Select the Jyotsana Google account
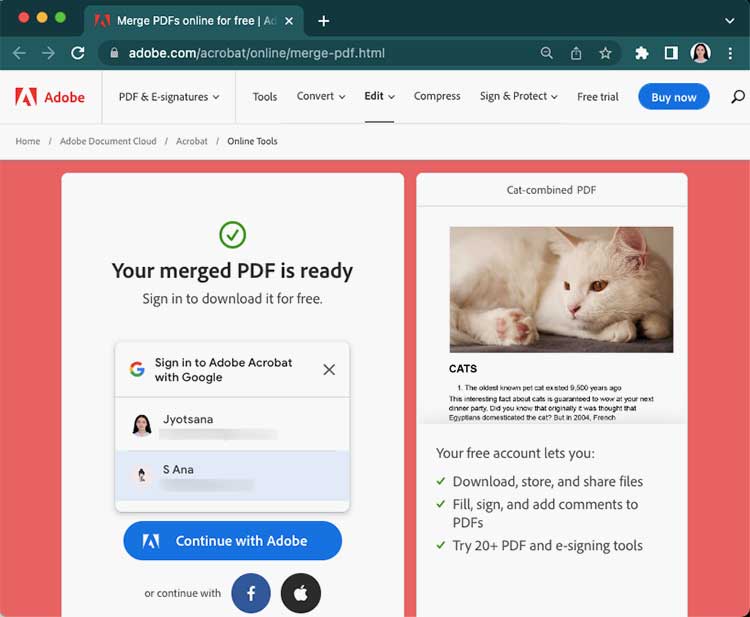 (x=232, y=425)
